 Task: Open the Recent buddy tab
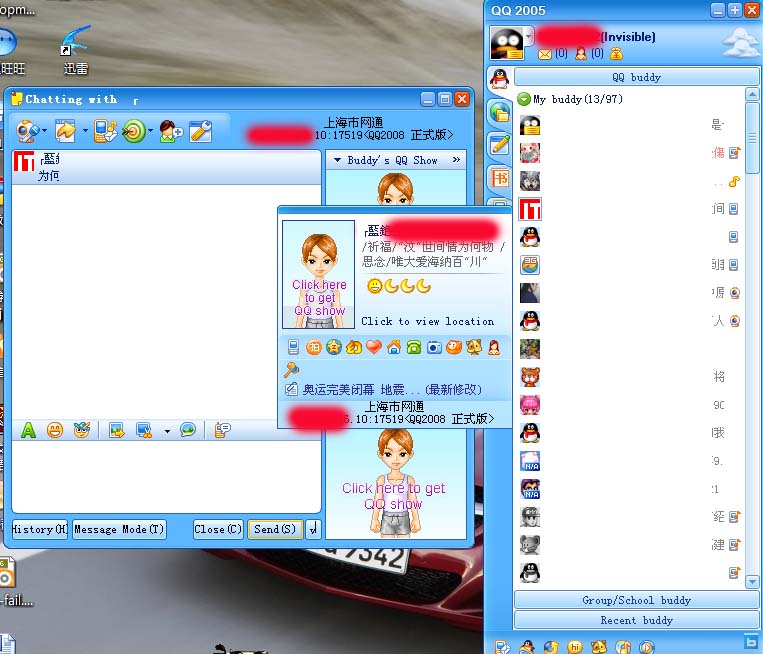(x=636, y=620)
